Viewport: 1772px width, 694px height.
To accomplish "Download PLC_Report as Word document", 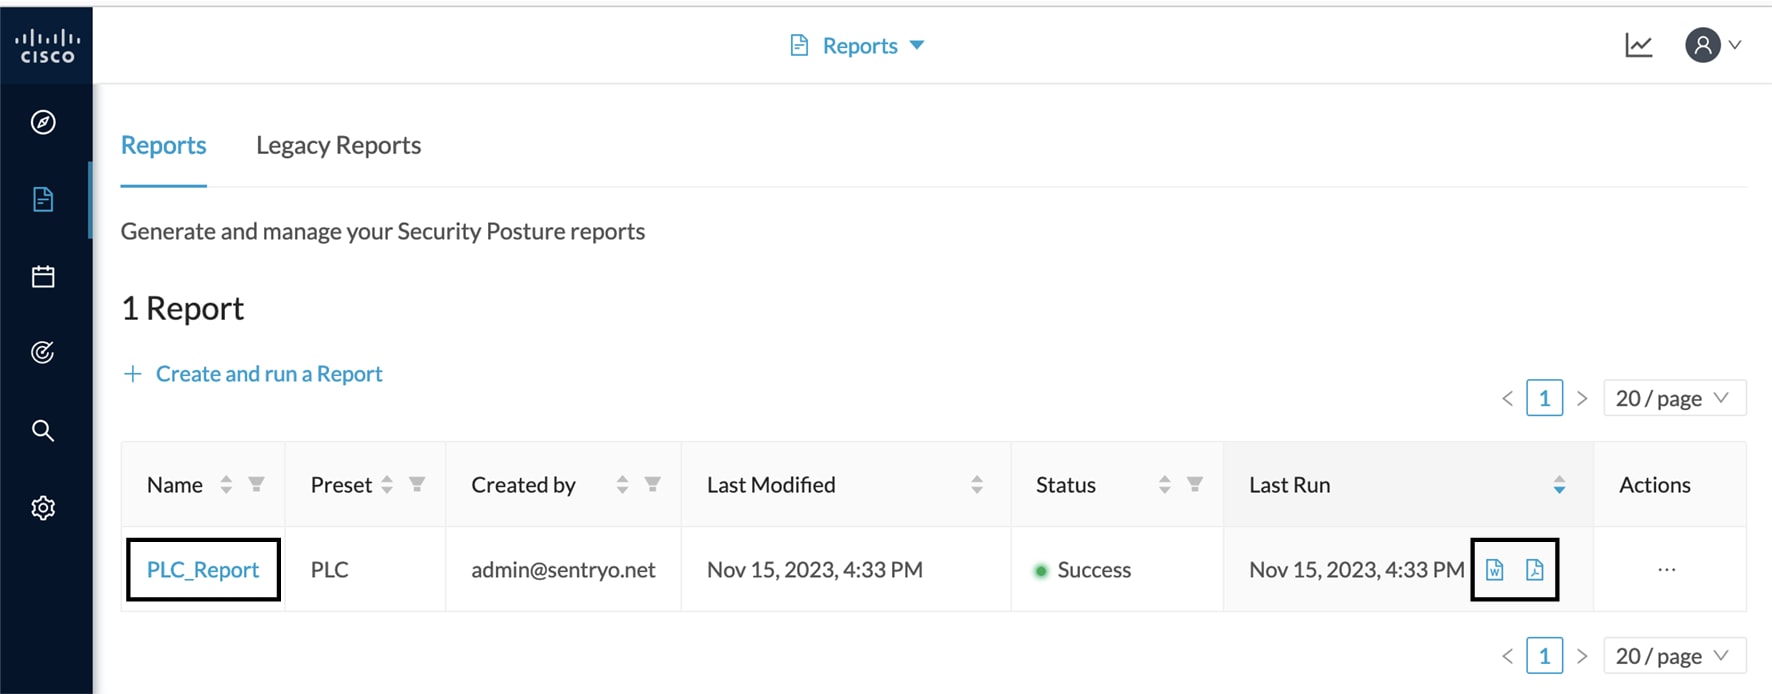I will [1495, 570].
